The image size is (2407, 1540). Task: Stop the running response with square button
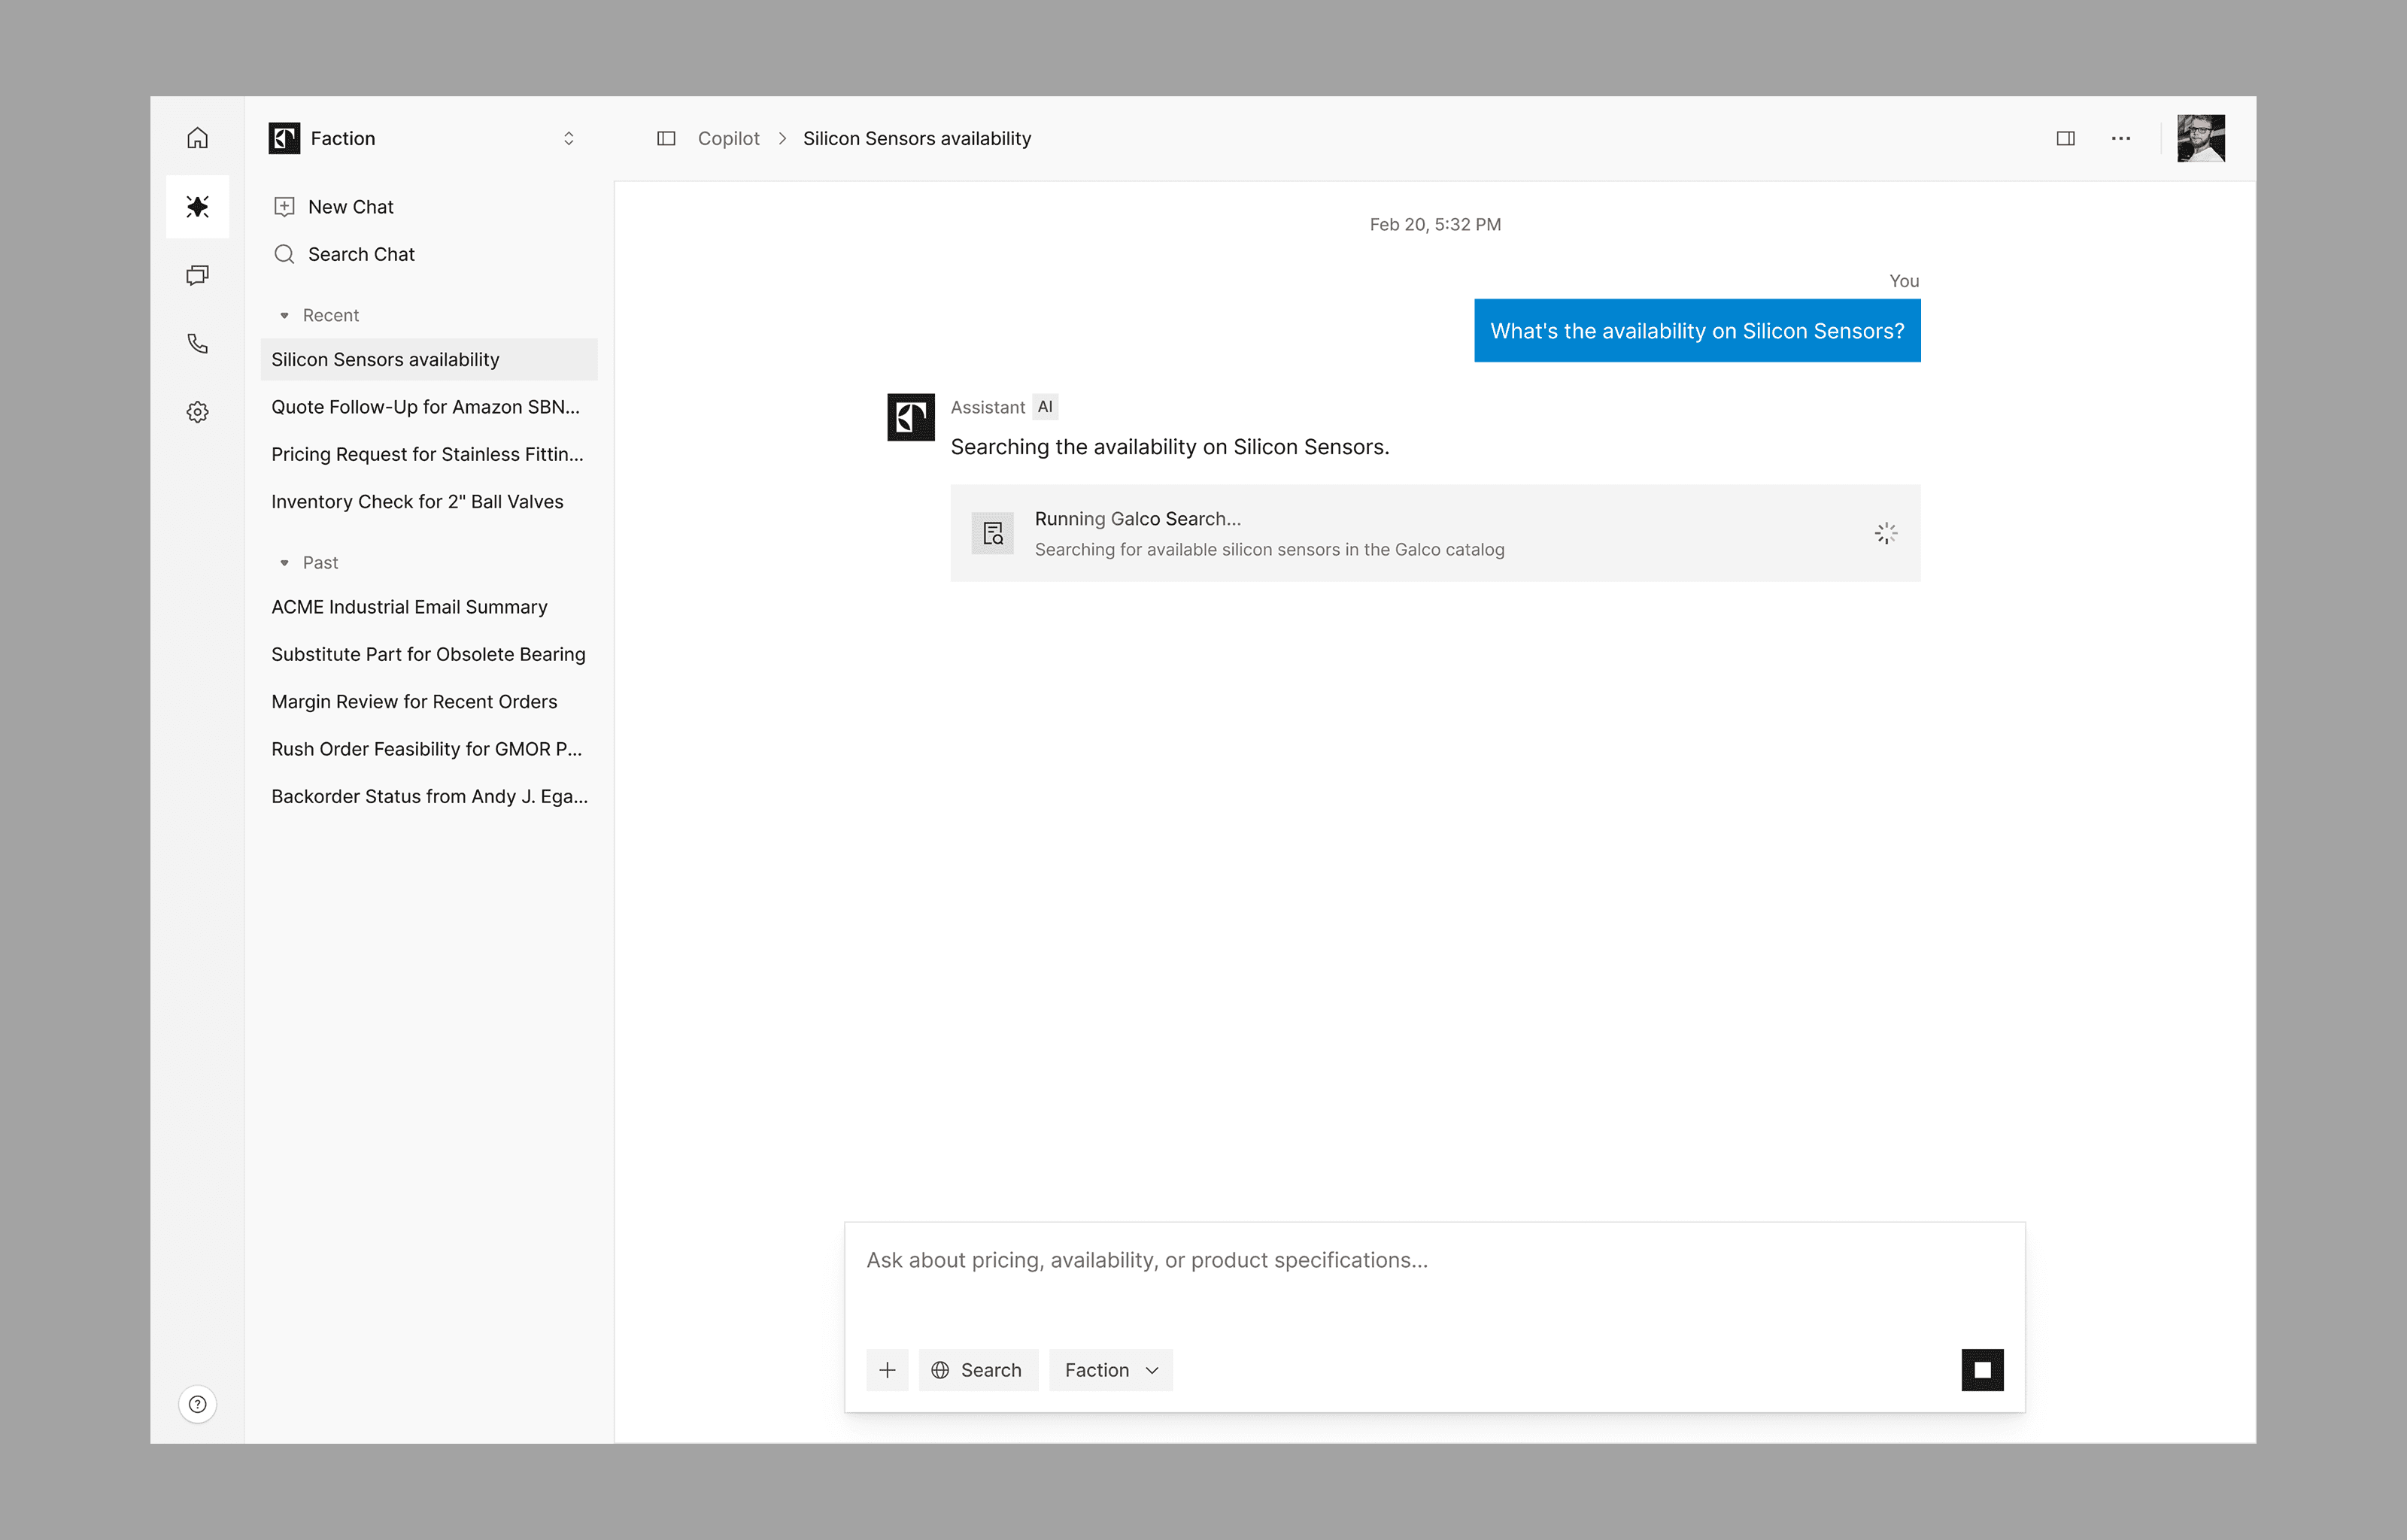1982,1370
